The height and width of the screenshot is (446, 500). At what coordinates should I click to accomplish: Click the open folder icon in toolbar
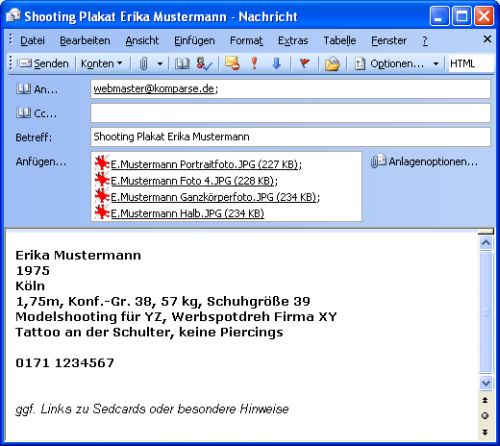(x=332, y=64)
